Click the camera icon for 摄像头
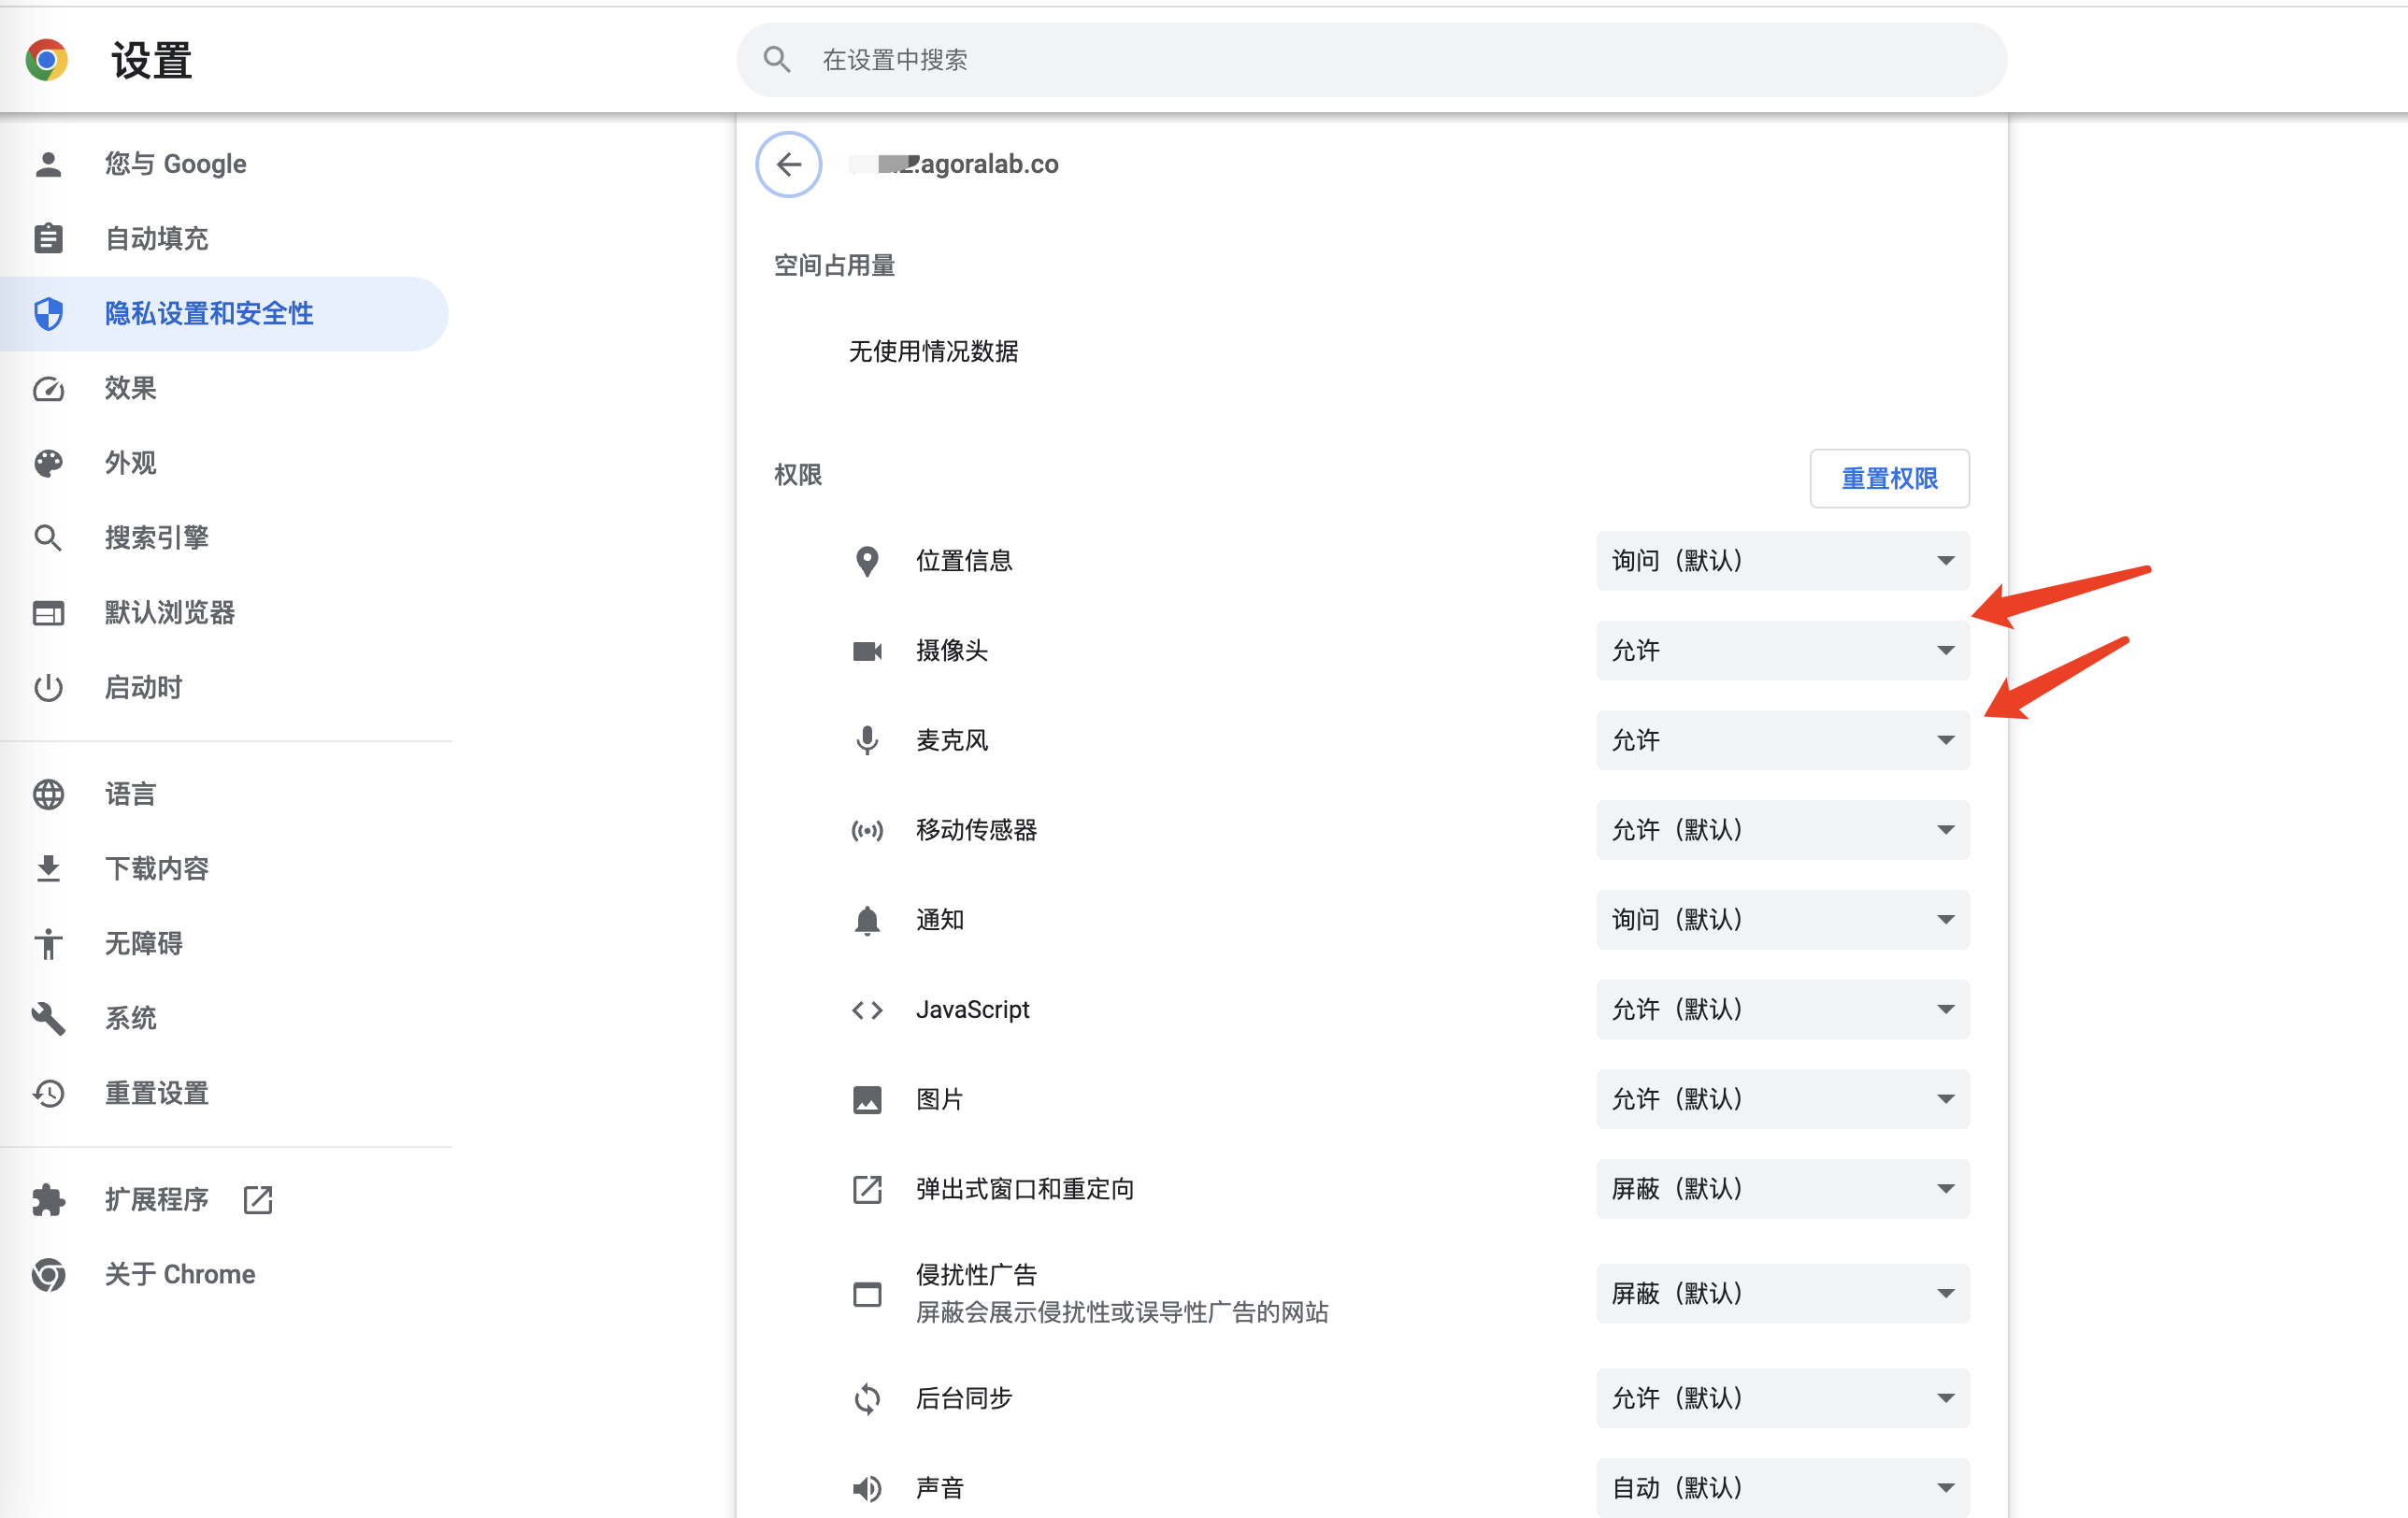 pos(867,651)
